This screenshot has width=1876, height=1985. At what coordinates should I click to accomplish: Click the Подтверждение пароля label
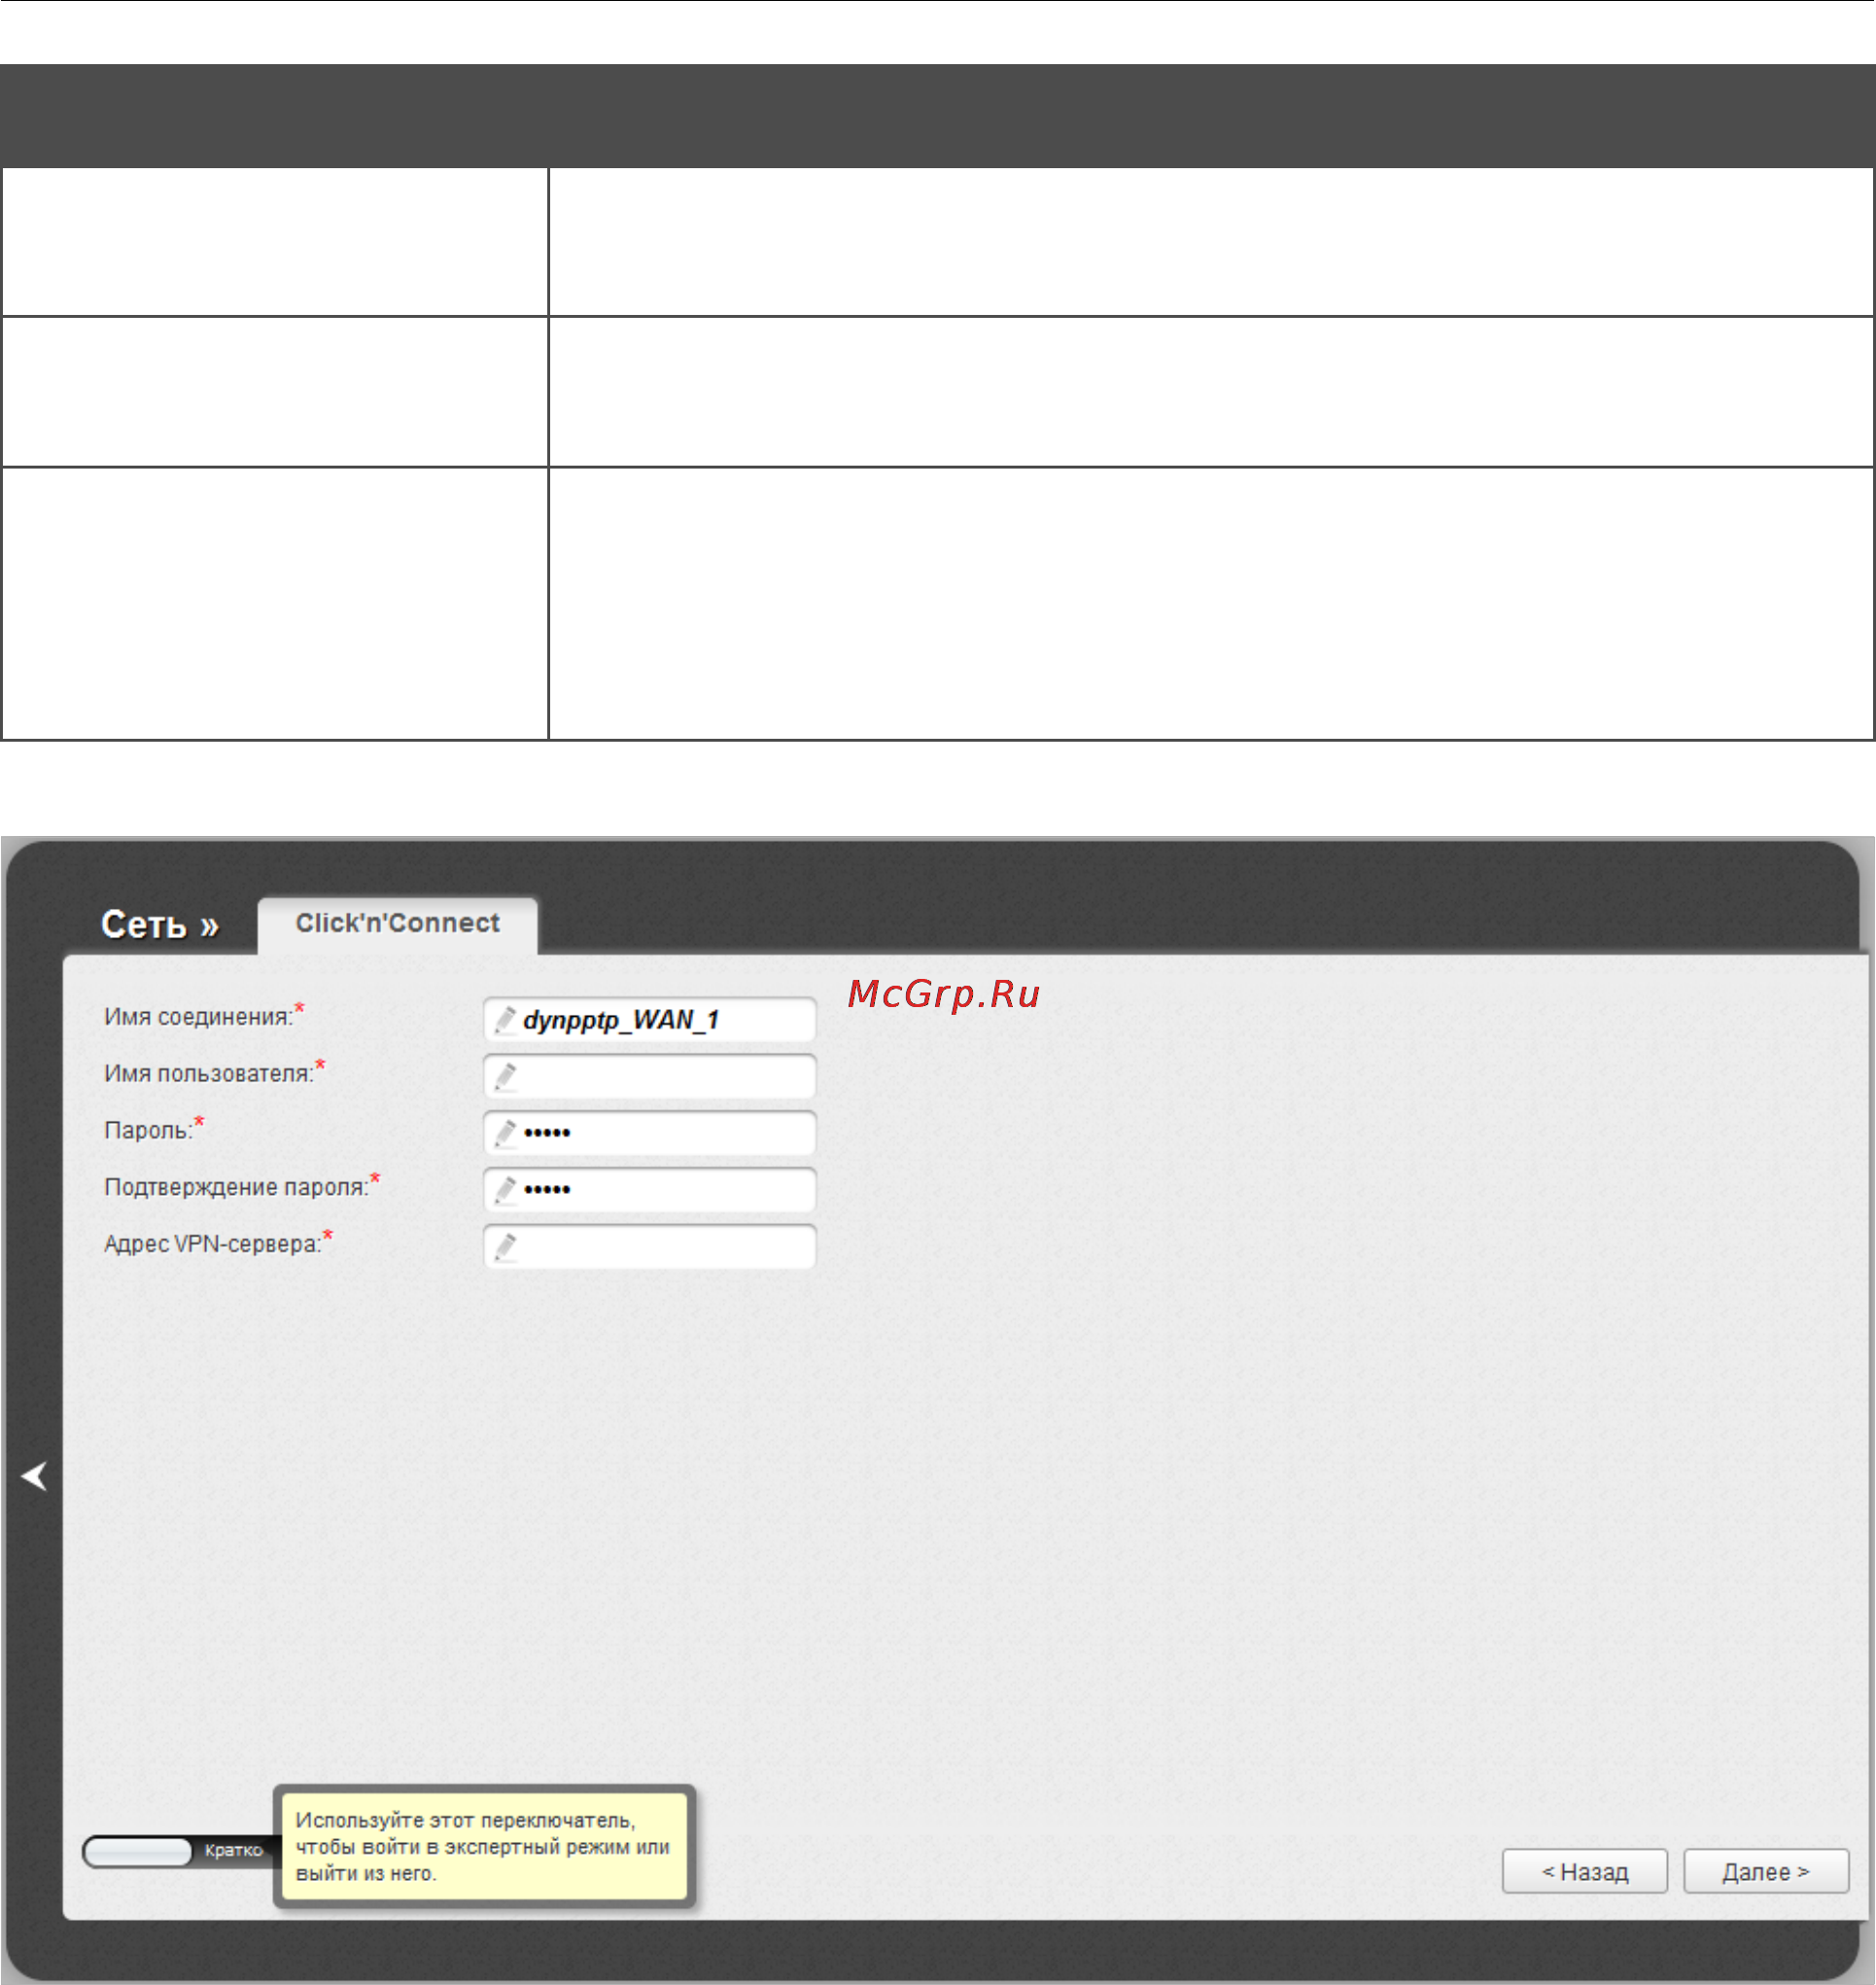(236, 1187)
